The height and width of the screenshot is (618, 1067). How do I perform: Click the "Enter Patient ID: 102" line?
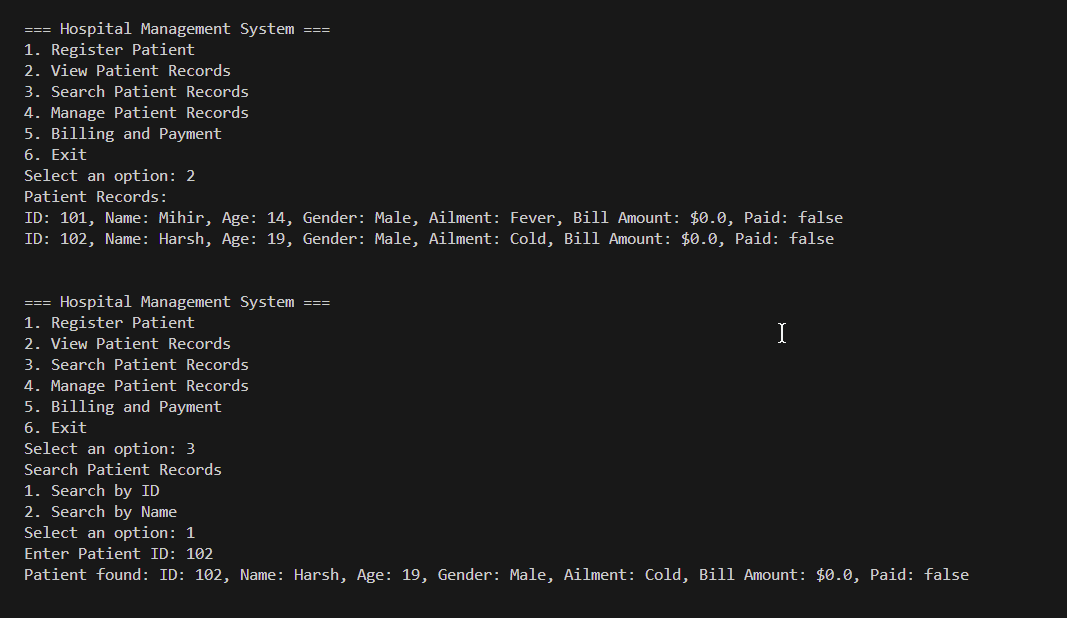pyautogui.click(x=119, y=554)
